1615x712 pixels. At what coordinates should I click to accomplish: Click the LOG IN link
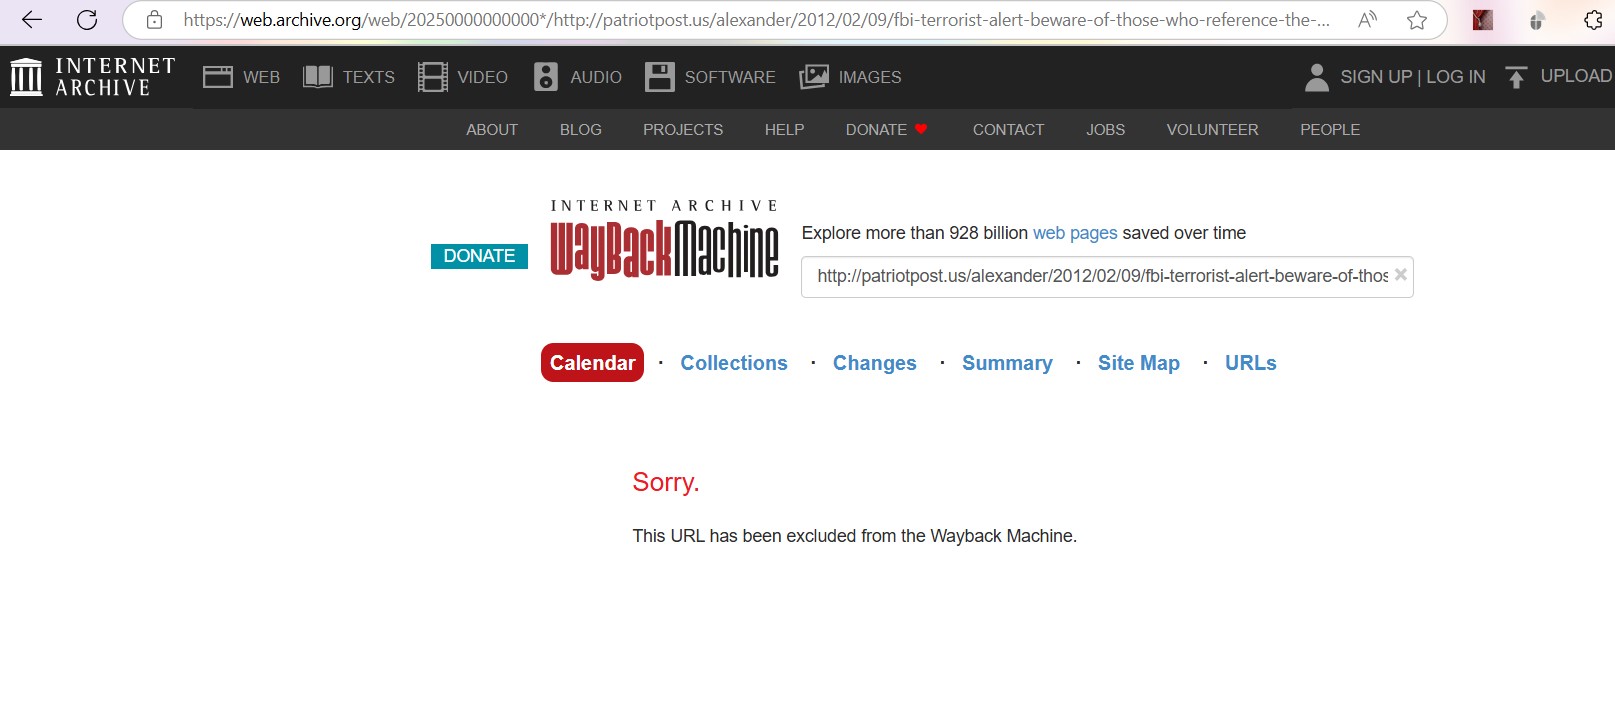1456,77
